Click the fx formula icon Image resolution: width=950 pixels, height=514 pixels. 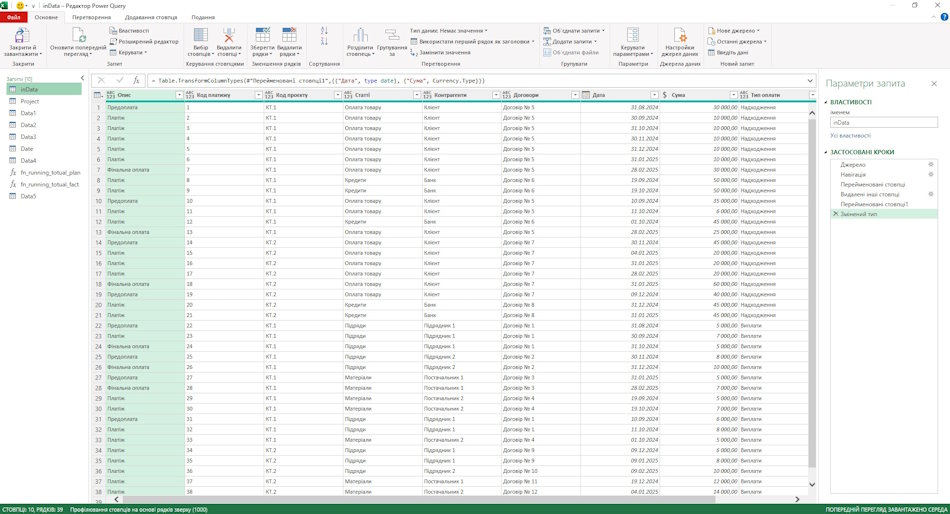136,80
